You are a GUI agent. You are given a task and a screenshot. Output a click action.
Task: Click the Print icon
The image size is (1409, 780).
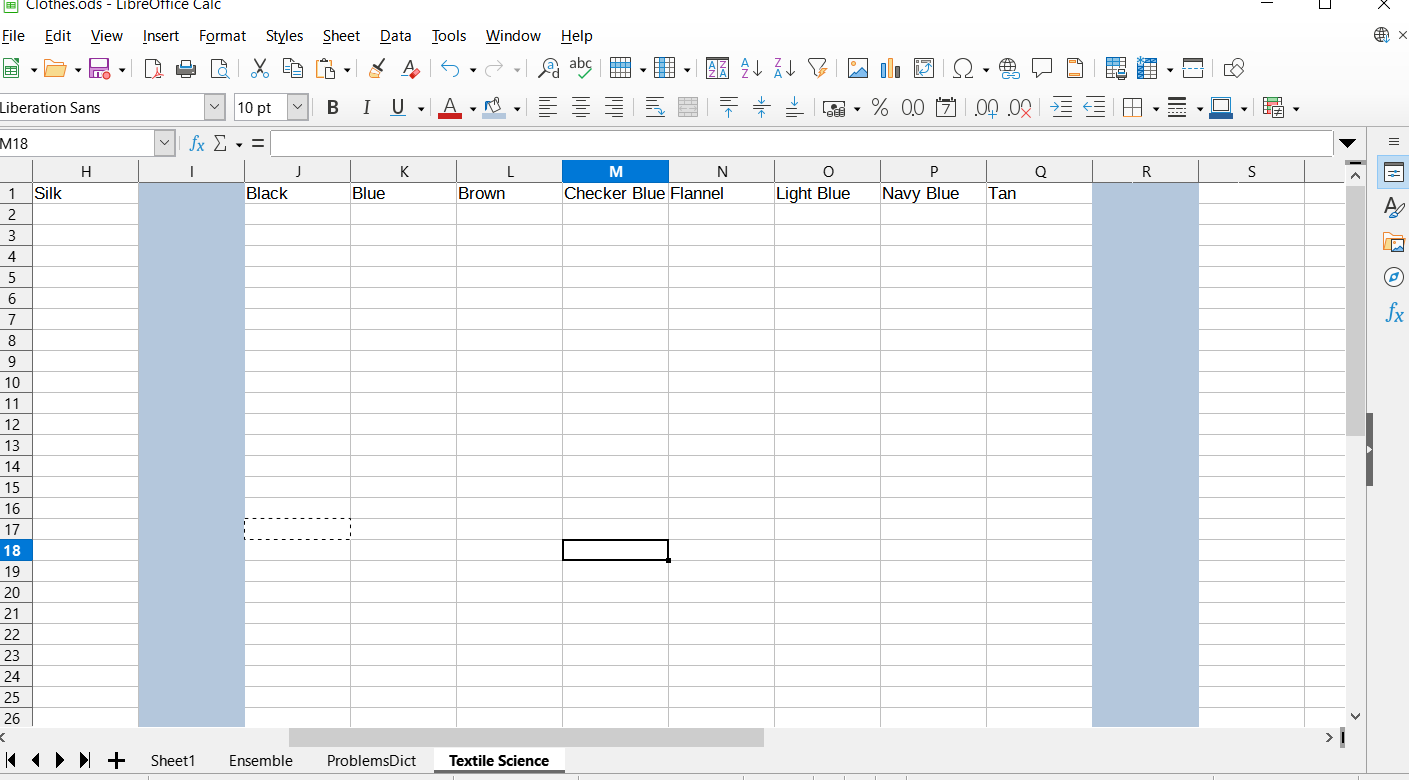click(186, 68)
